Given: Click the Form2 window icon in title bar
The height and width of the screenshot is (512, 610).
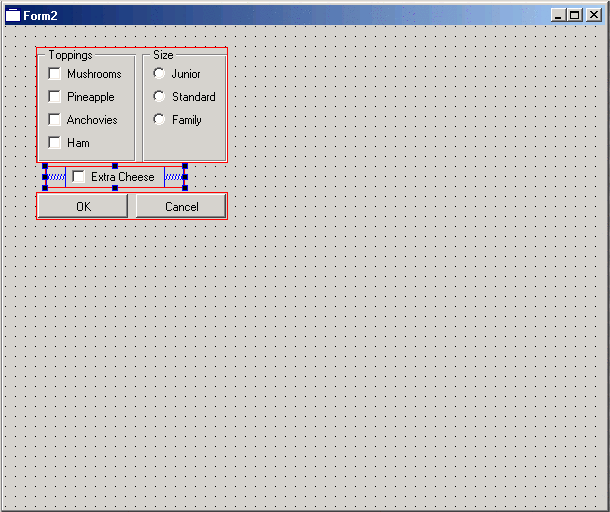Looking at the screenshot, I should pyautogui.click(x=13, y=15).
